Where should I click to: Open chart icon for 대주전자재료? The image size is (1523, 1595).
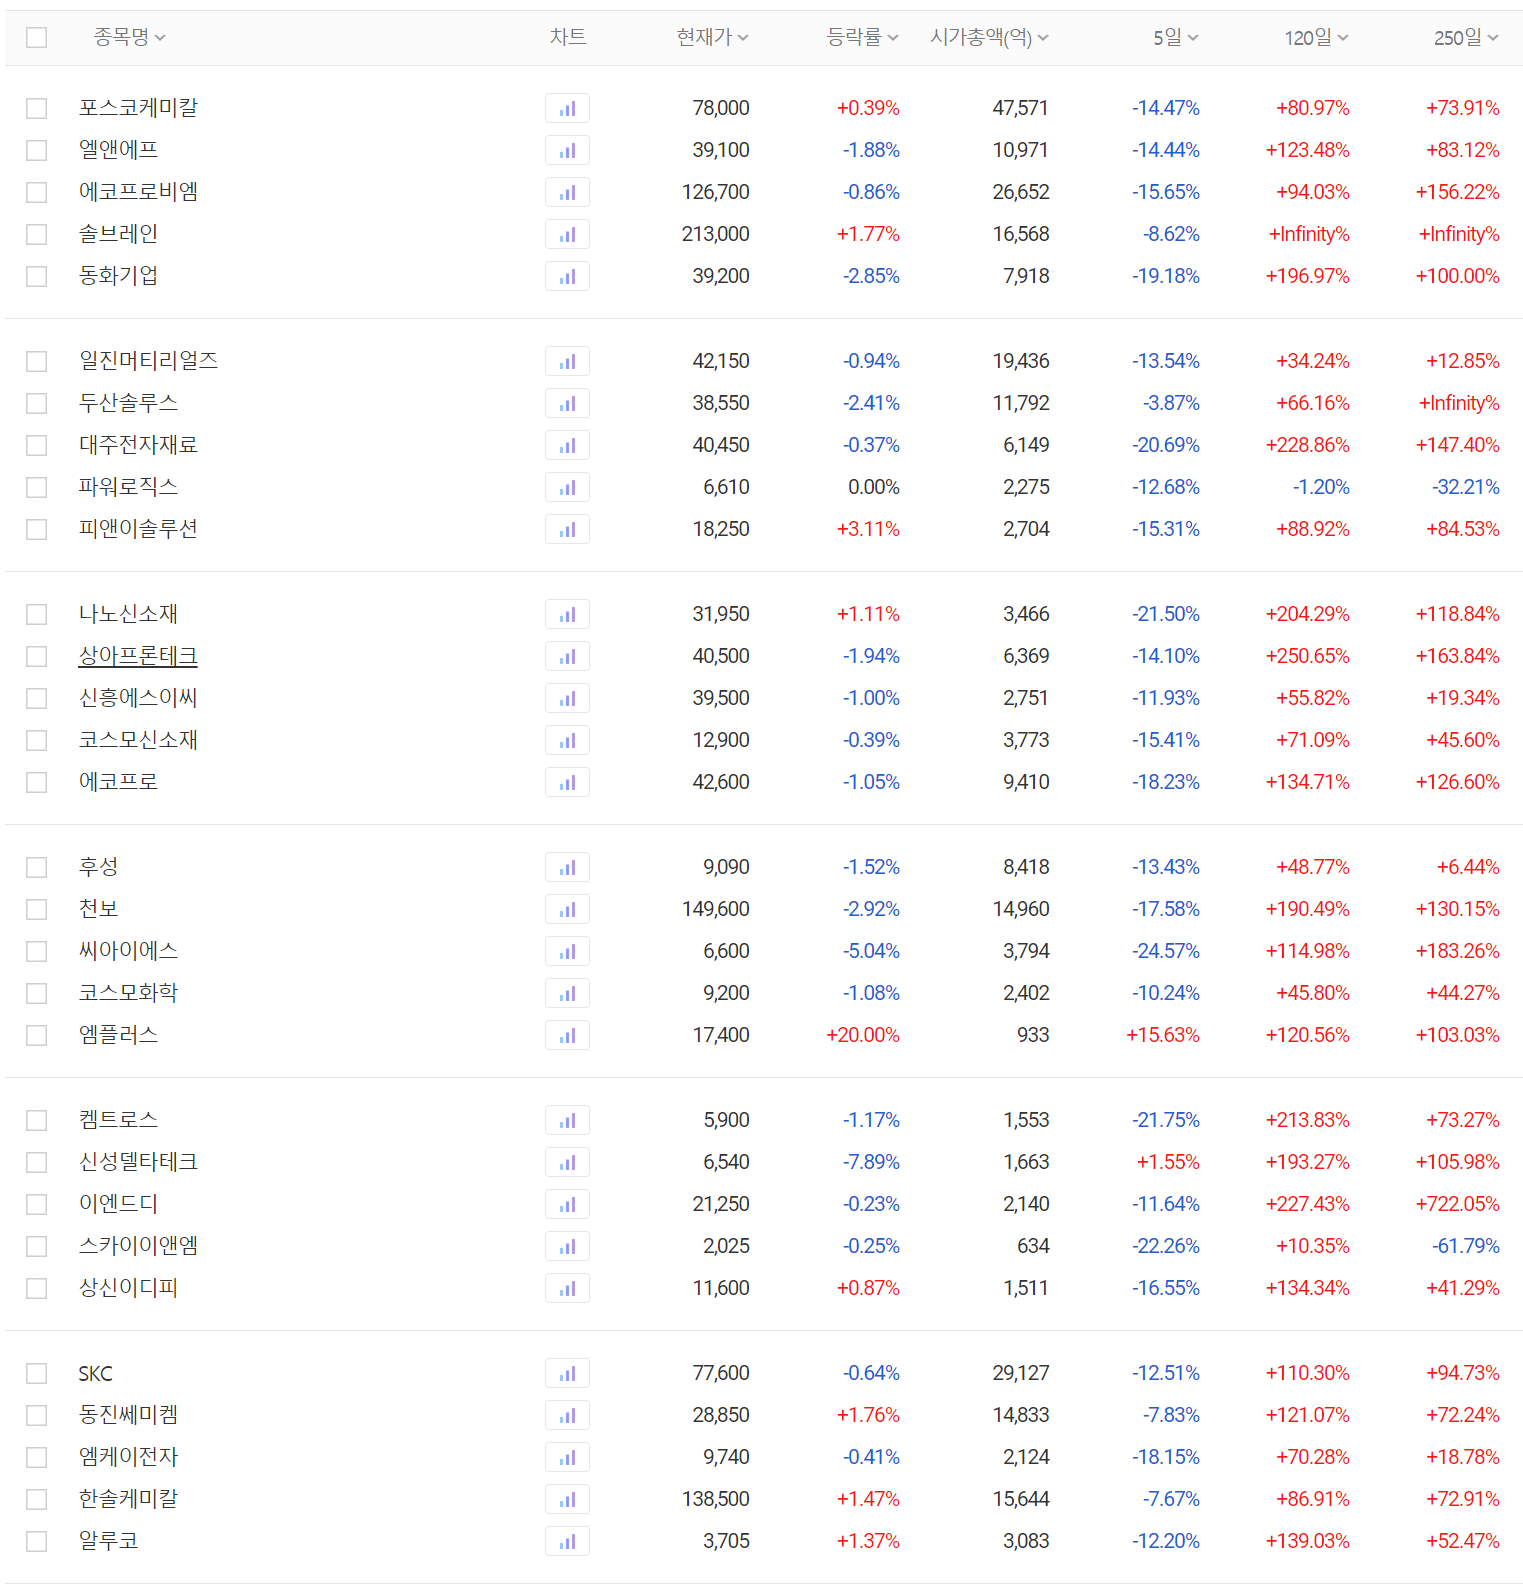[567, 445]
